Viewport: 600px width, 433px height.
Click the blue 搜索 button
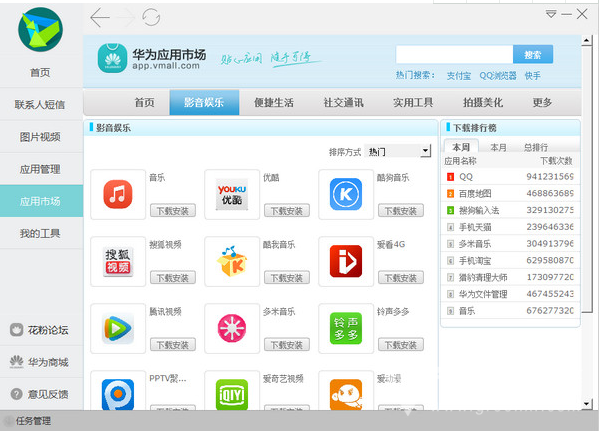[x=533, y=55]
